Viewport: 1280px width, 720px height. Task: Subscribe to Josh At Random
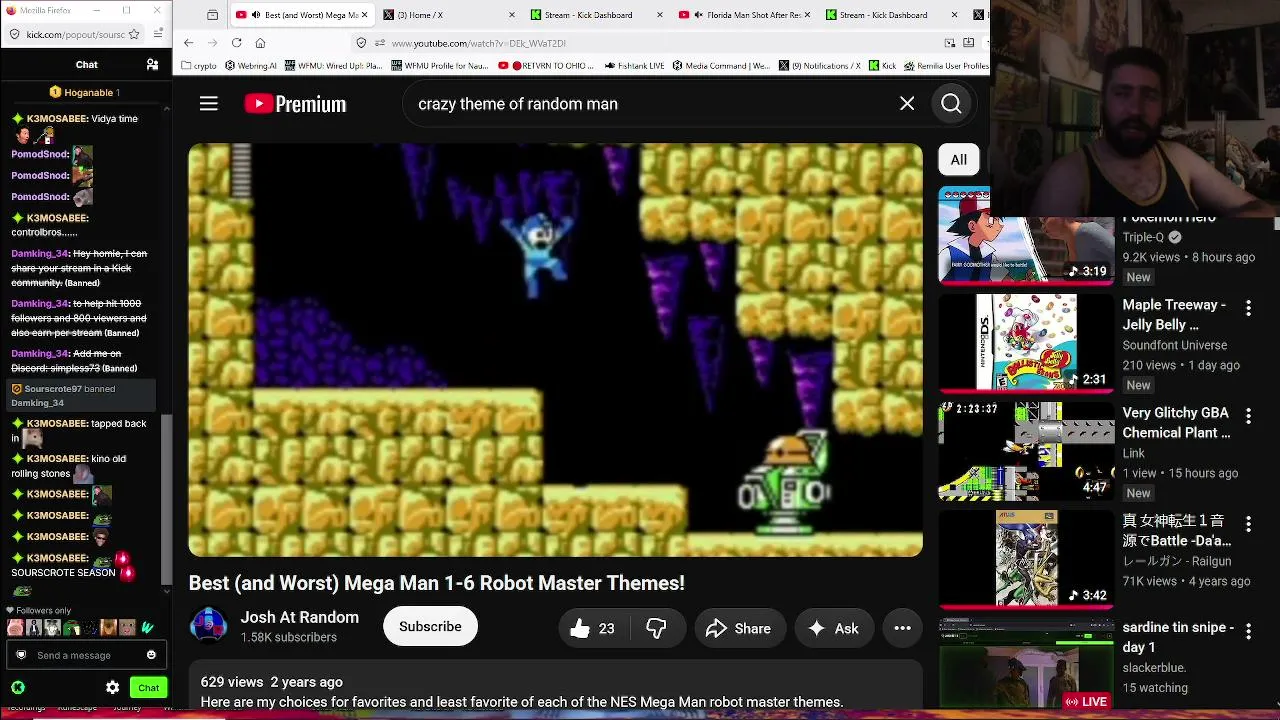click(x=430, y=626)
